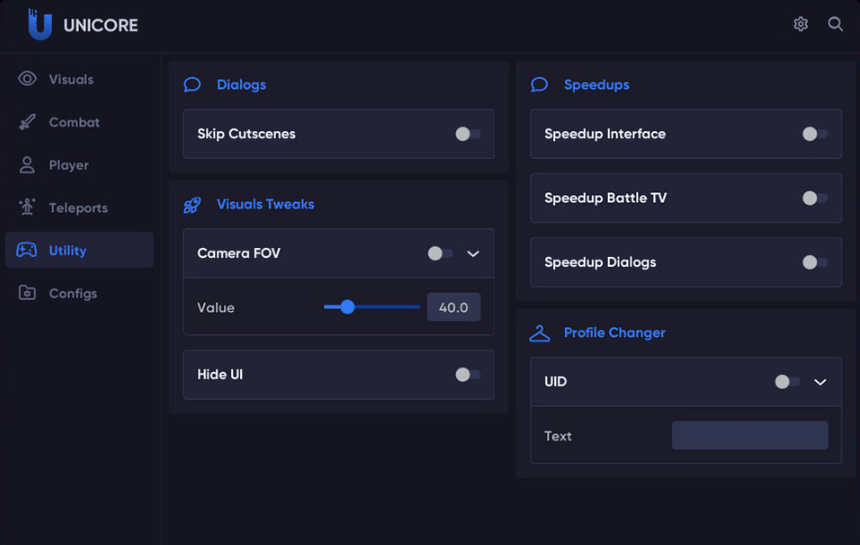
Task: Click the Unicore U logo
Action: click(40, 25)
